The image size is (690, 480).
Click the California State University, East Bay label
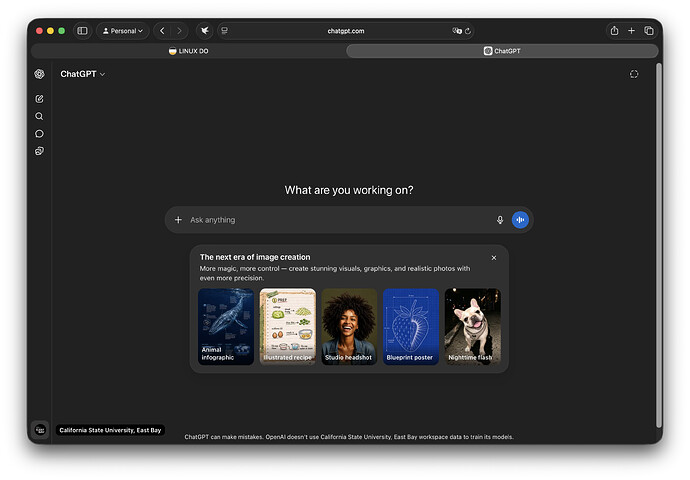[110, 430]
